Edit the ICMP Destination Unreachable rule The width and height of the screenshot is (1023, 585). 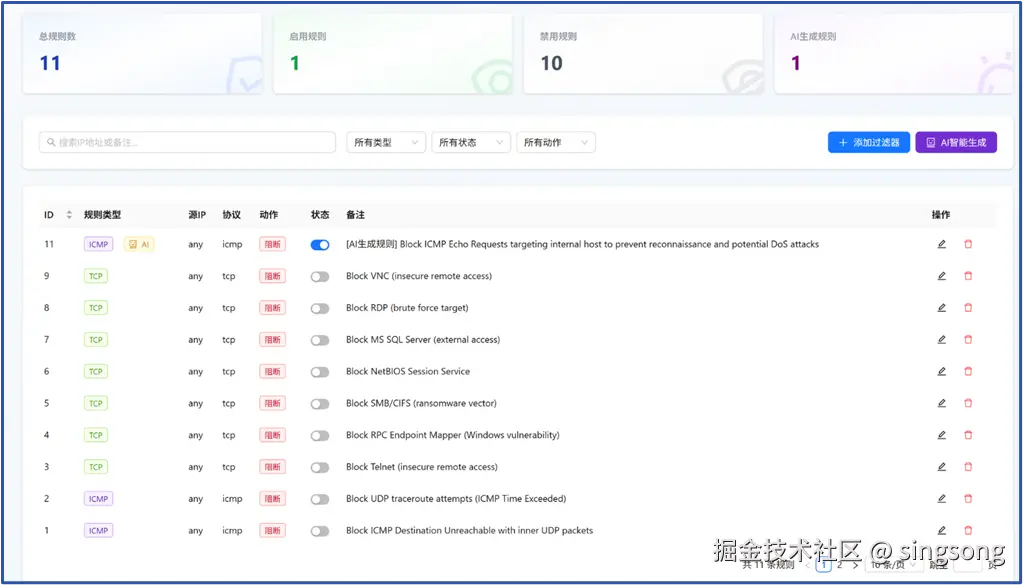[941, 530]
